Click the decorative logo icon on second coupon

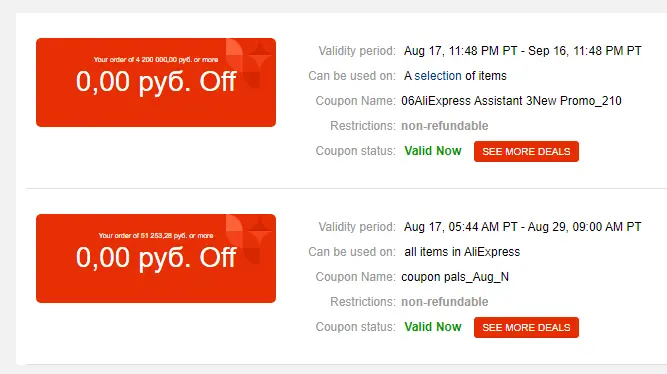(x=249, y=239)
